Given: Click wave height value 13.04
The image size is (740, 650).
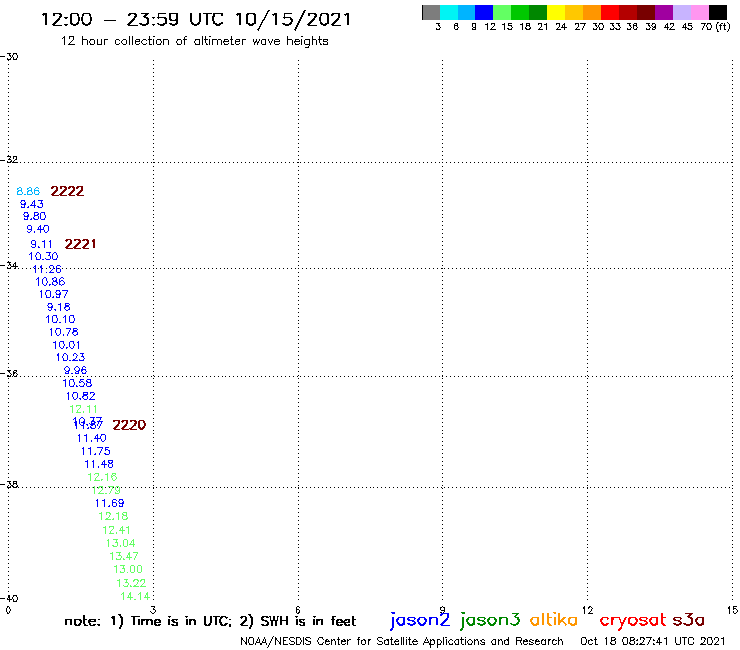Looking at the screenshot, I should (x=120, y=543).
